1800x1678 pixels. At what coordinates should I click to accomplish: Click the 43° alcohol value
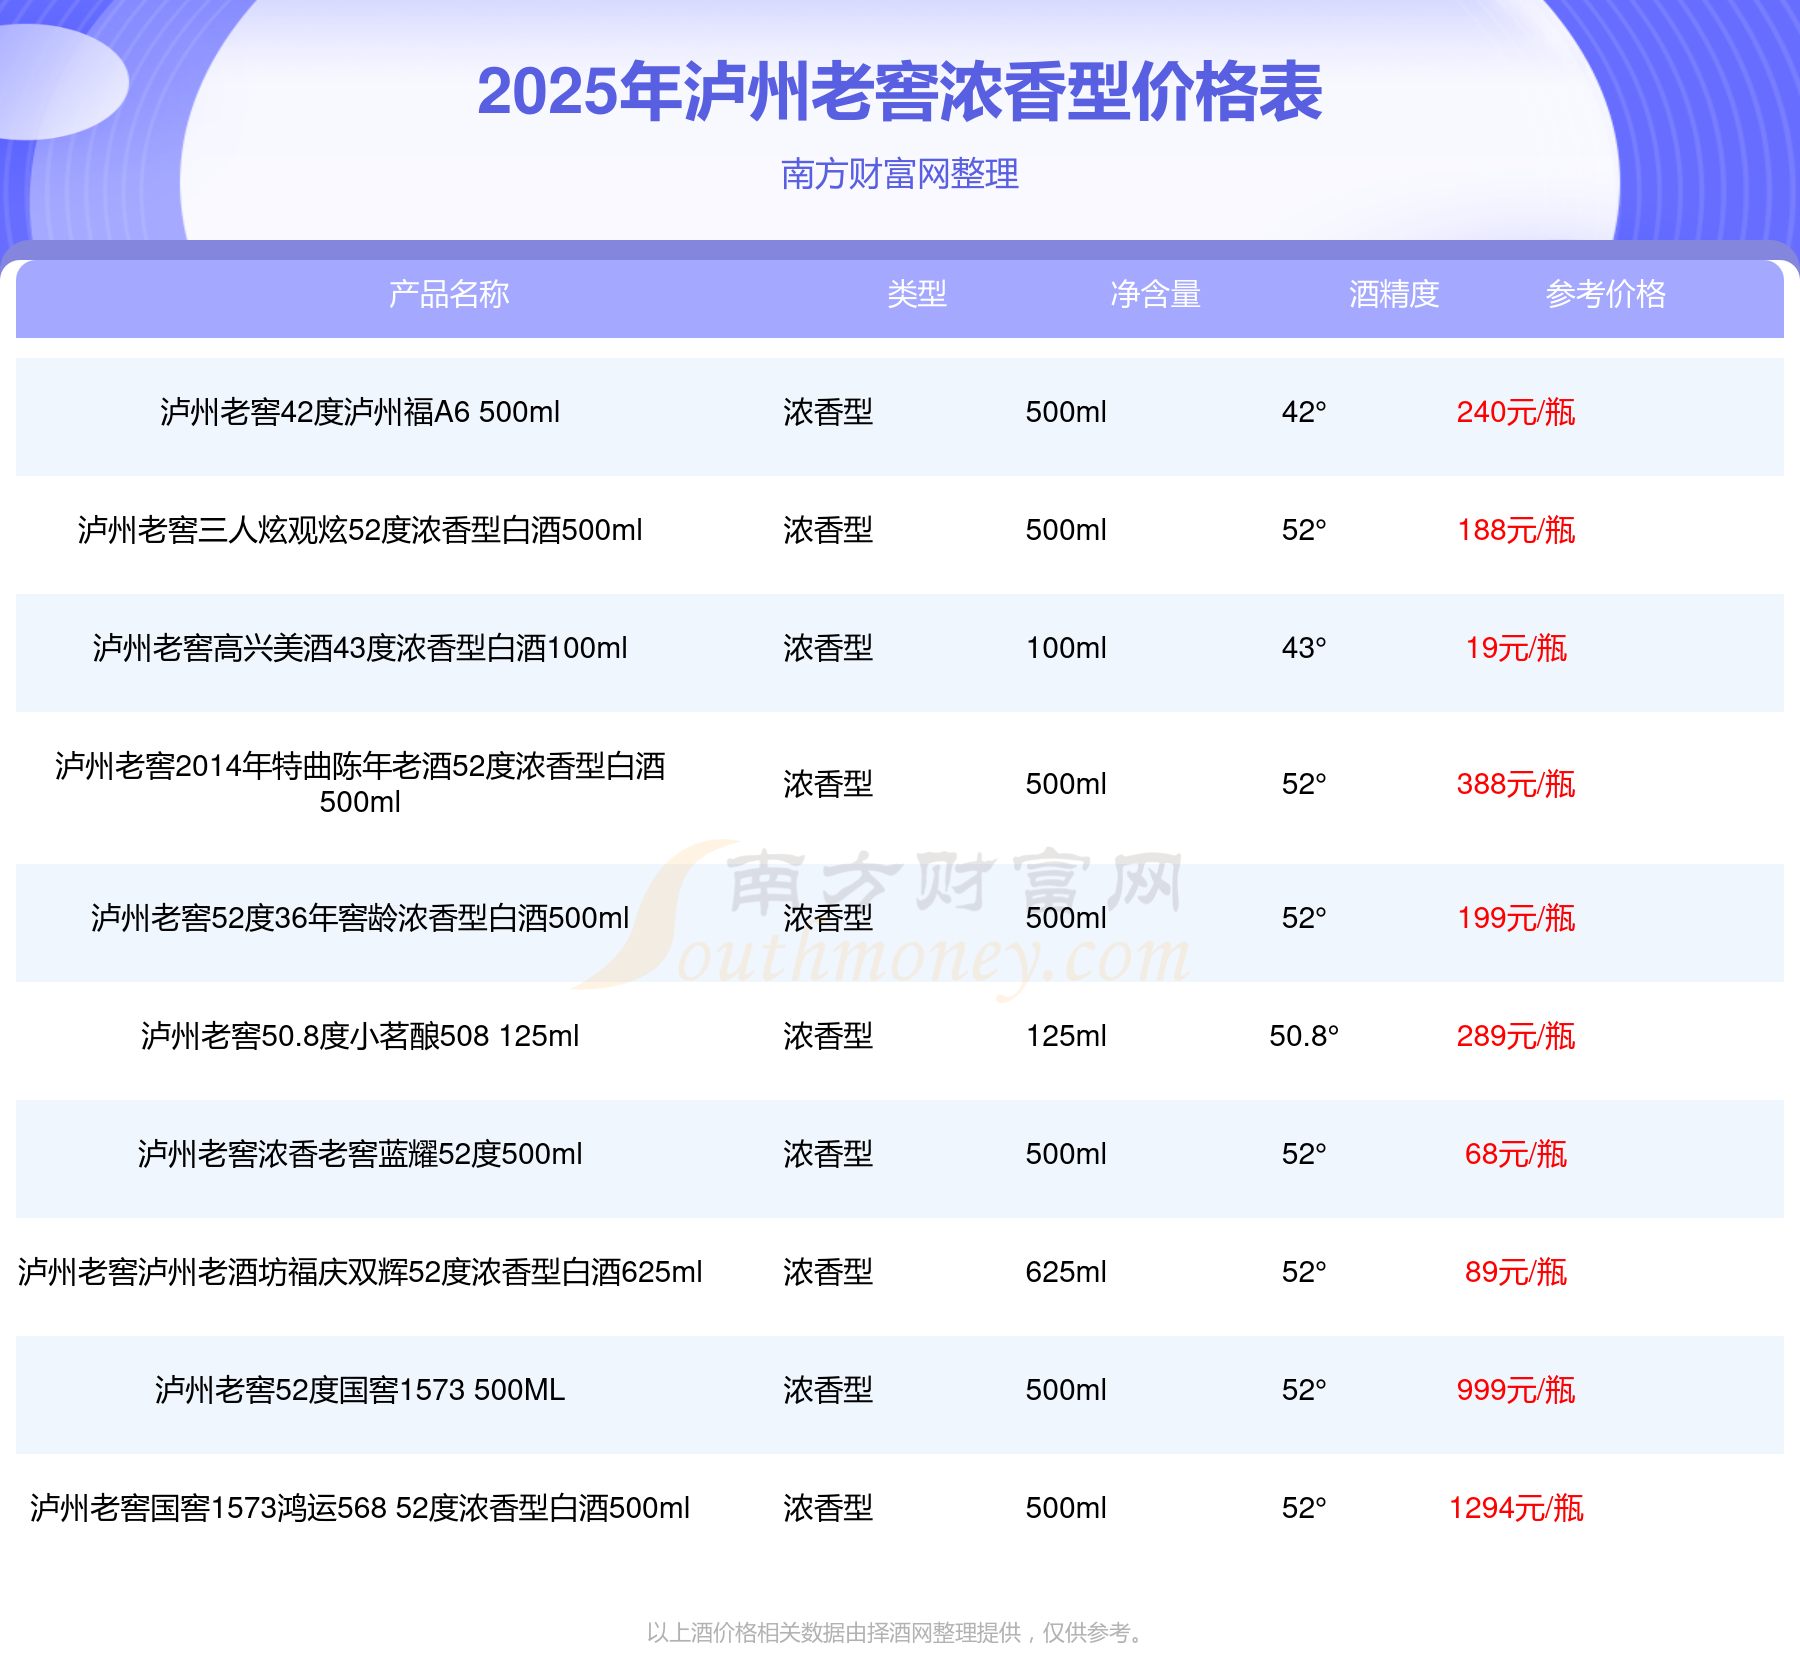coord(1304,648)
